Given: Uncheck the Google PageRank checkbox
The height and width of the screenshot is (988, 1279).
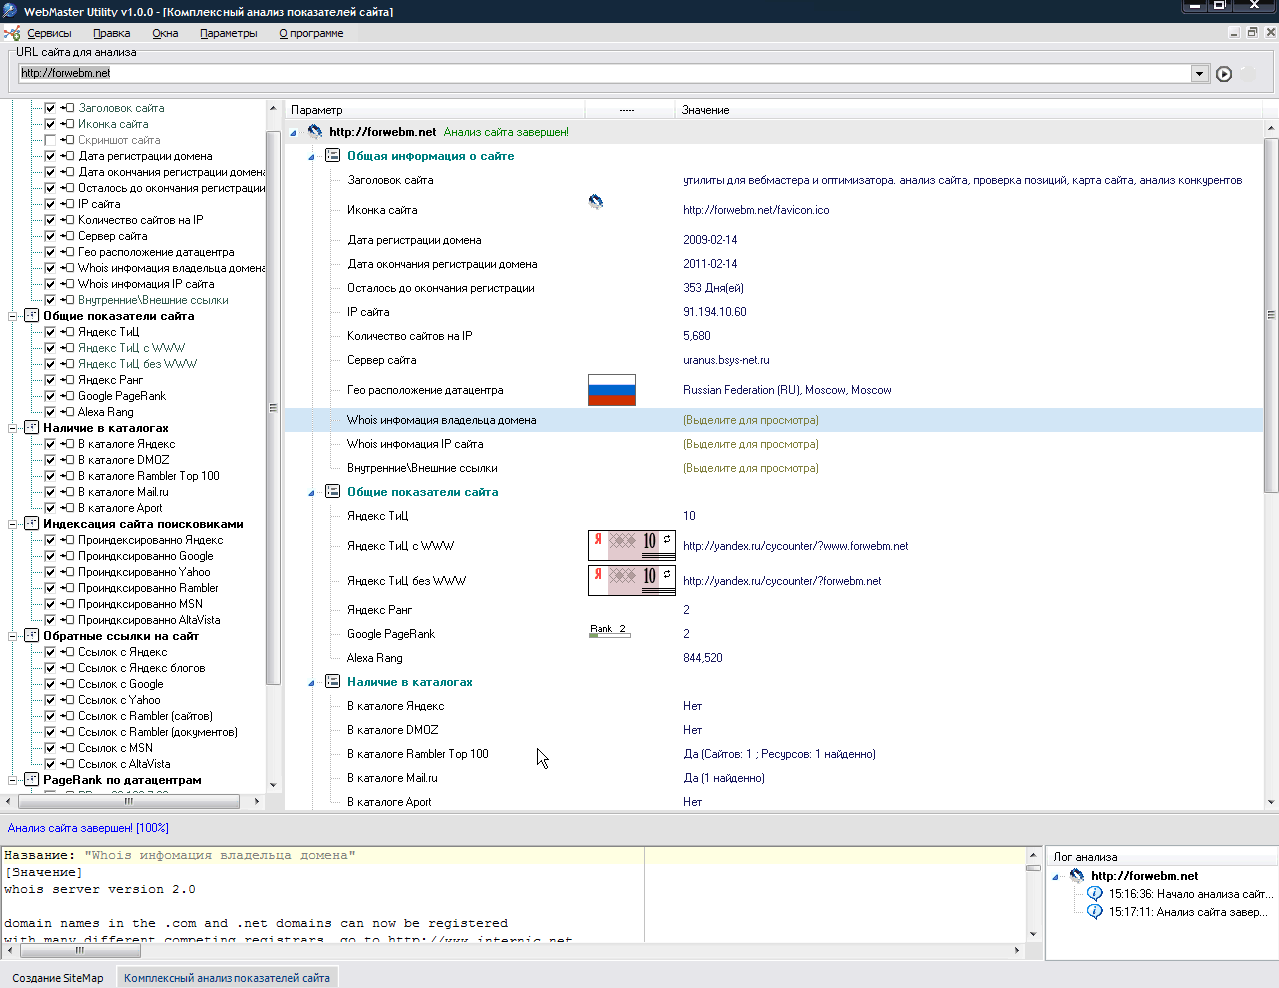Looking at the screenshot, I should [x=50, y=396].
